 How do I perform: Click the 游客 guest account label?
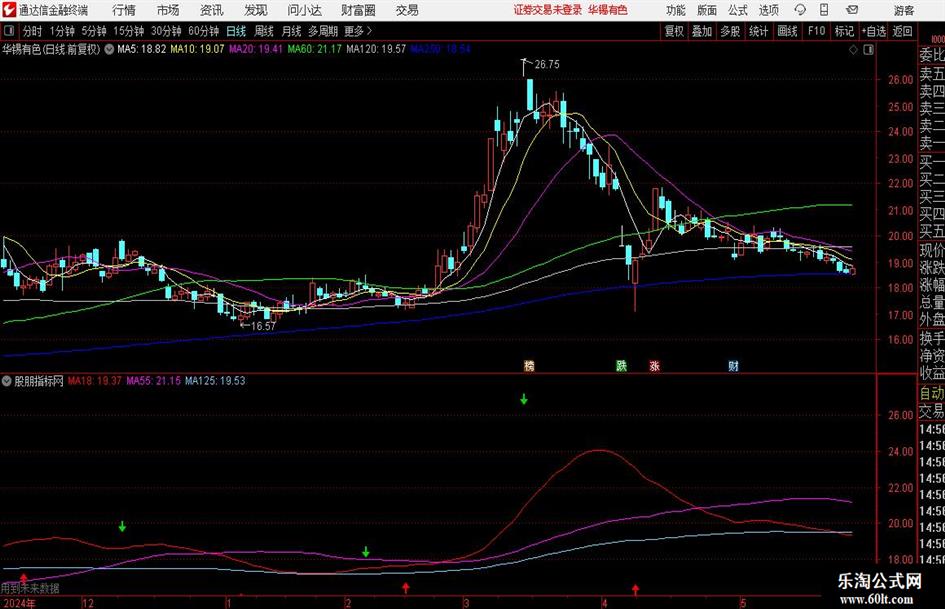(904, 10)
